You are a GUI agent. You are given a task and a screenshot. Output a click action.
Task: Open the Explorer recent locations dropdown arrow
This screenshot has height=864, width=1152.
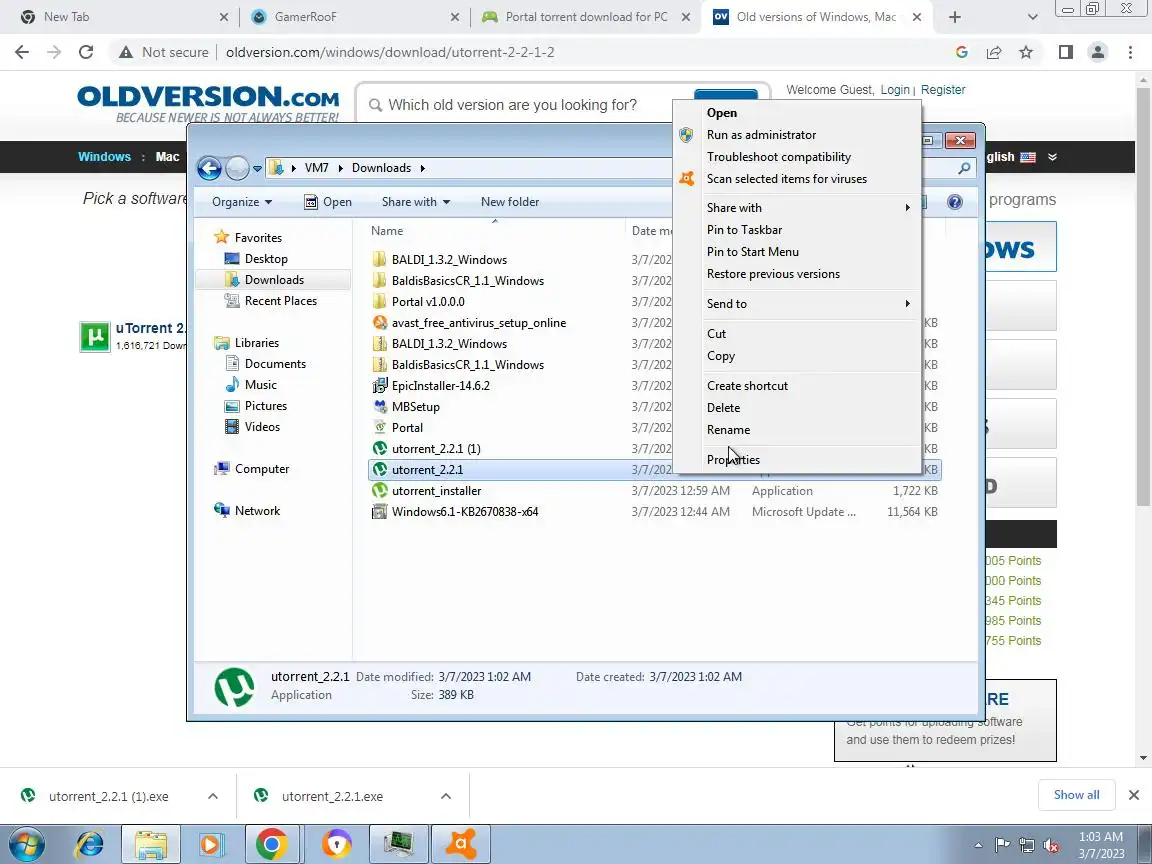coord(257,168)
